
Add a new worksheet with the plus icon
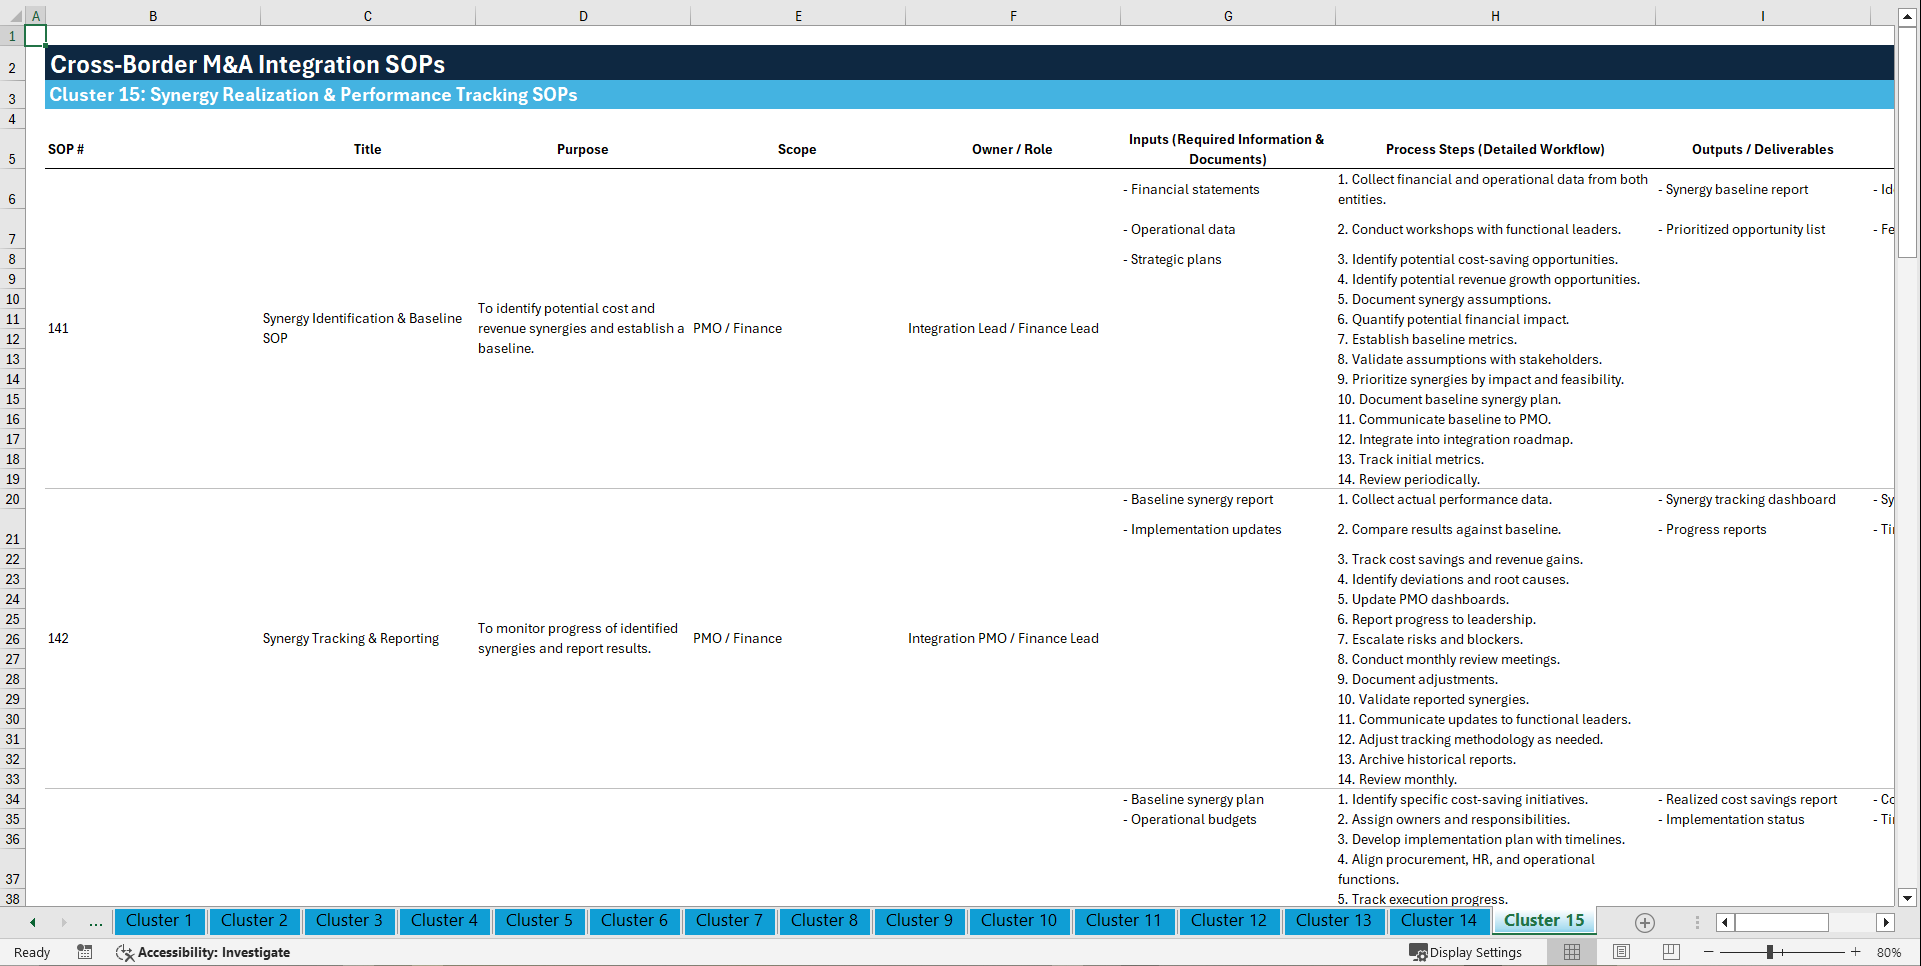click(1644, 922)
